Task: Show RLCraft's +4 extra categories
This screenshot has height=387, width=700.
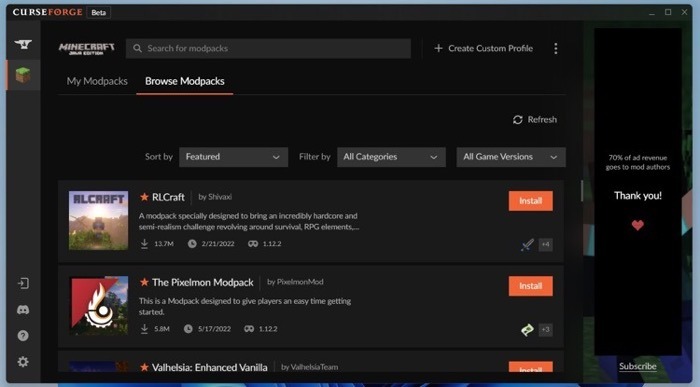Action: pos(545,244)
